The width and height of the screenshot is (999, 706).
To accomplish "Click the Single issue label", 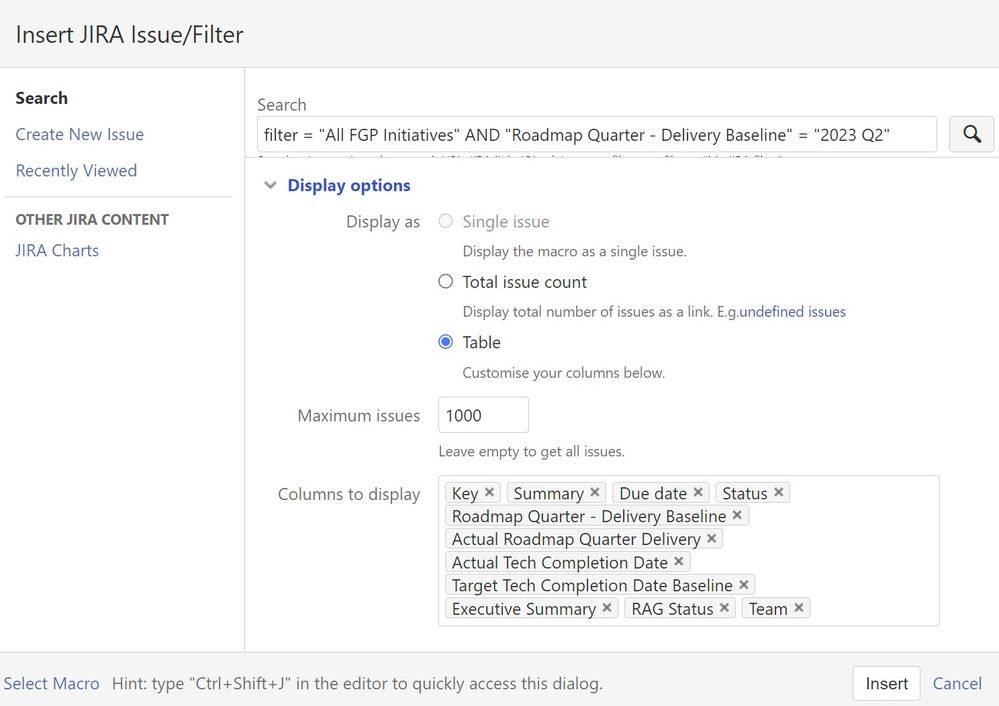I will tap(506, 221).
